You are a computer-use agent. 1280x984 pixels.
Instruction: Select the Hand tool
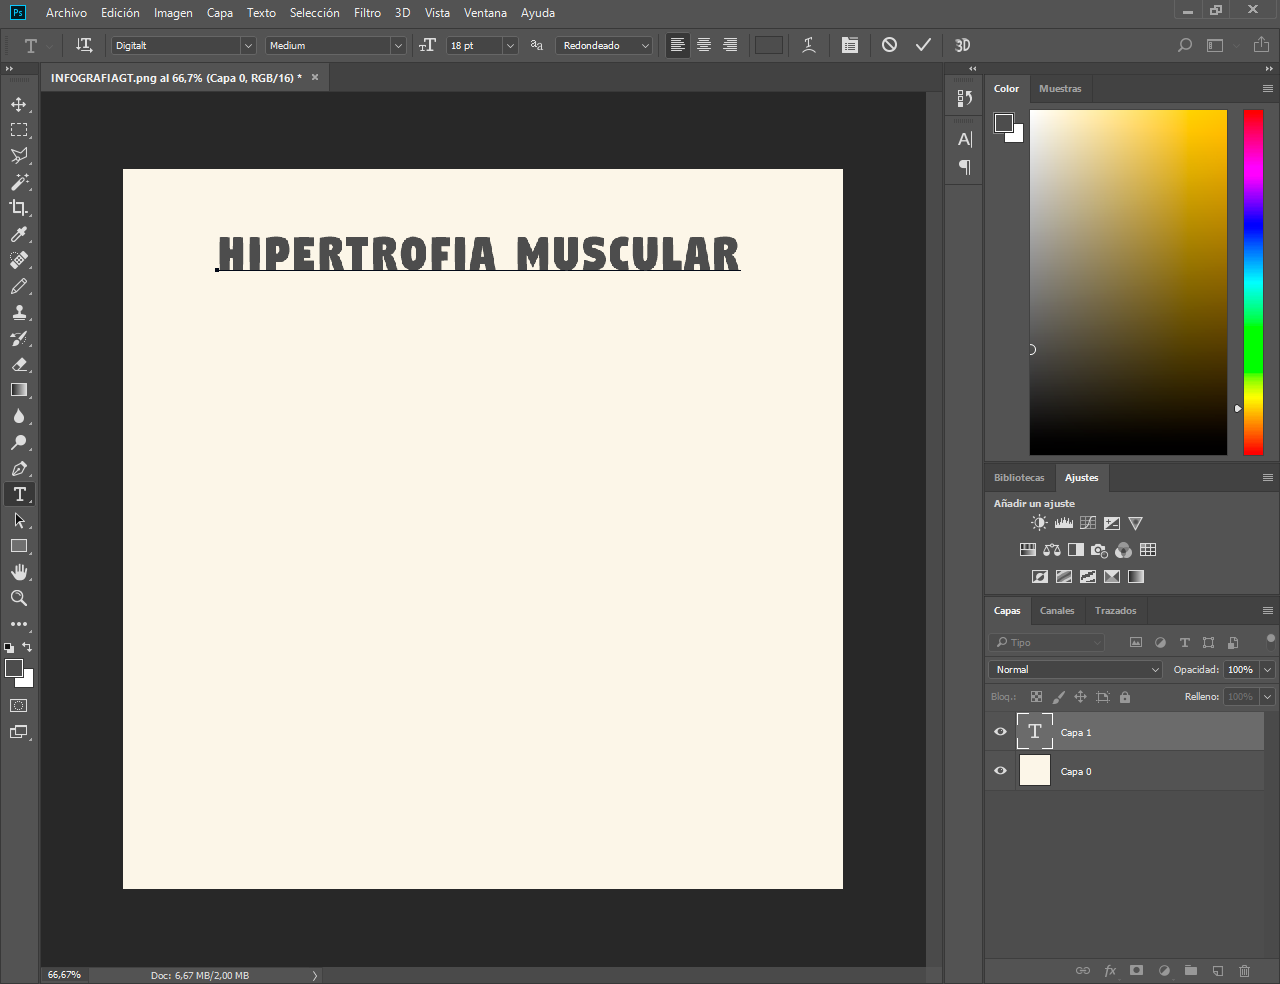[19, 572]
